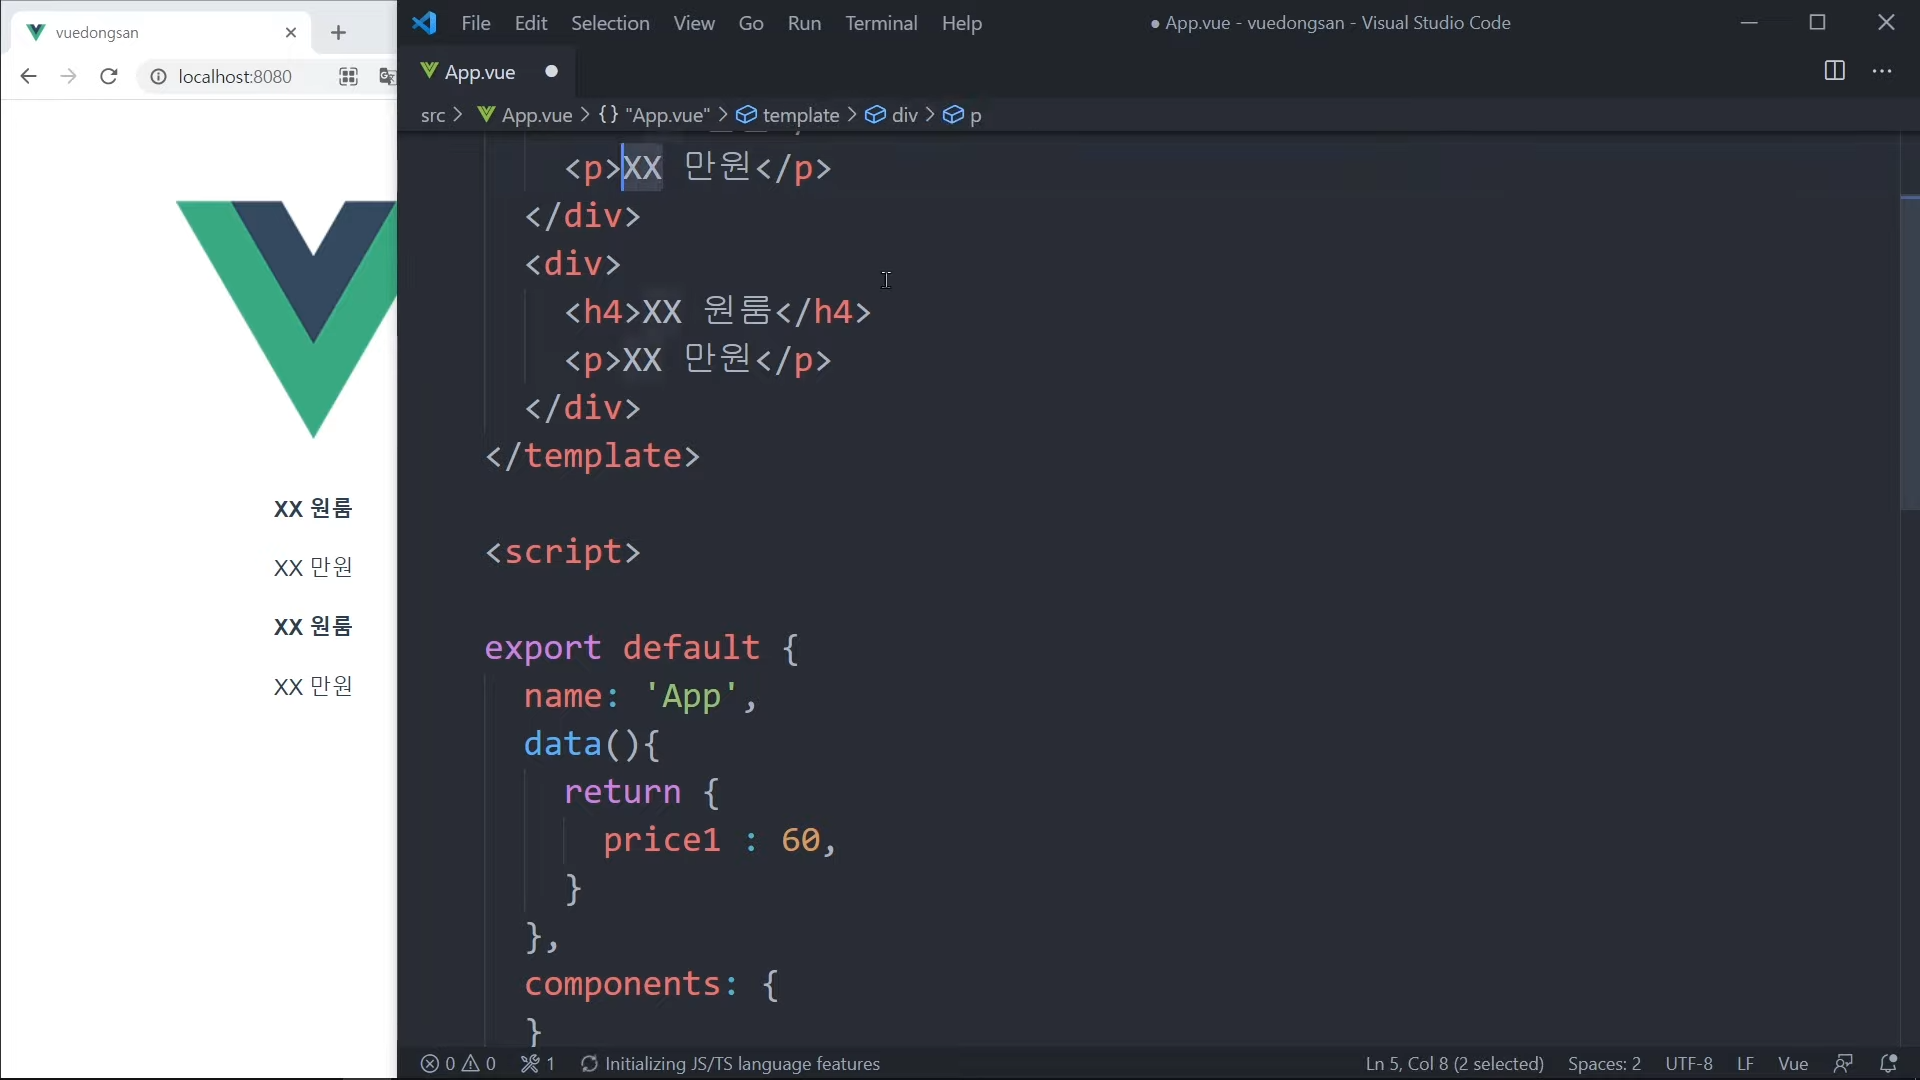Change indentation via Spaces: 2
Screen dimensions: 1920x1080
[1604, 1063]
